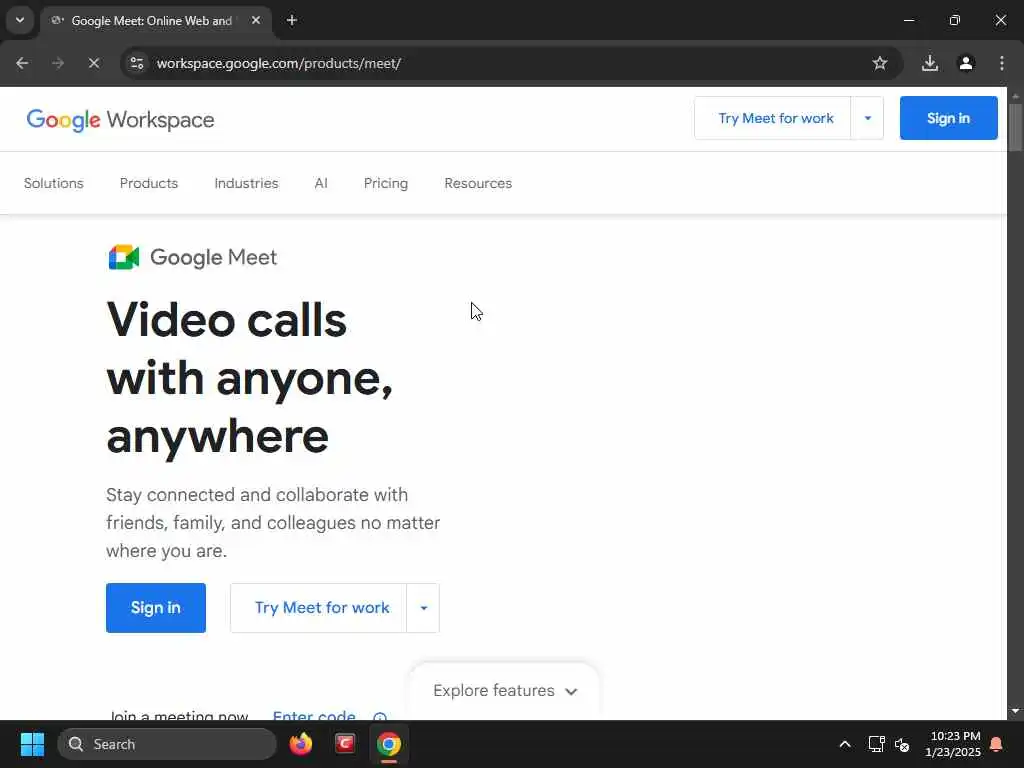1024x768 pixels.
Task: Expand hero Try Meet dropdown arrow
Action: click(x=423, y=608)
